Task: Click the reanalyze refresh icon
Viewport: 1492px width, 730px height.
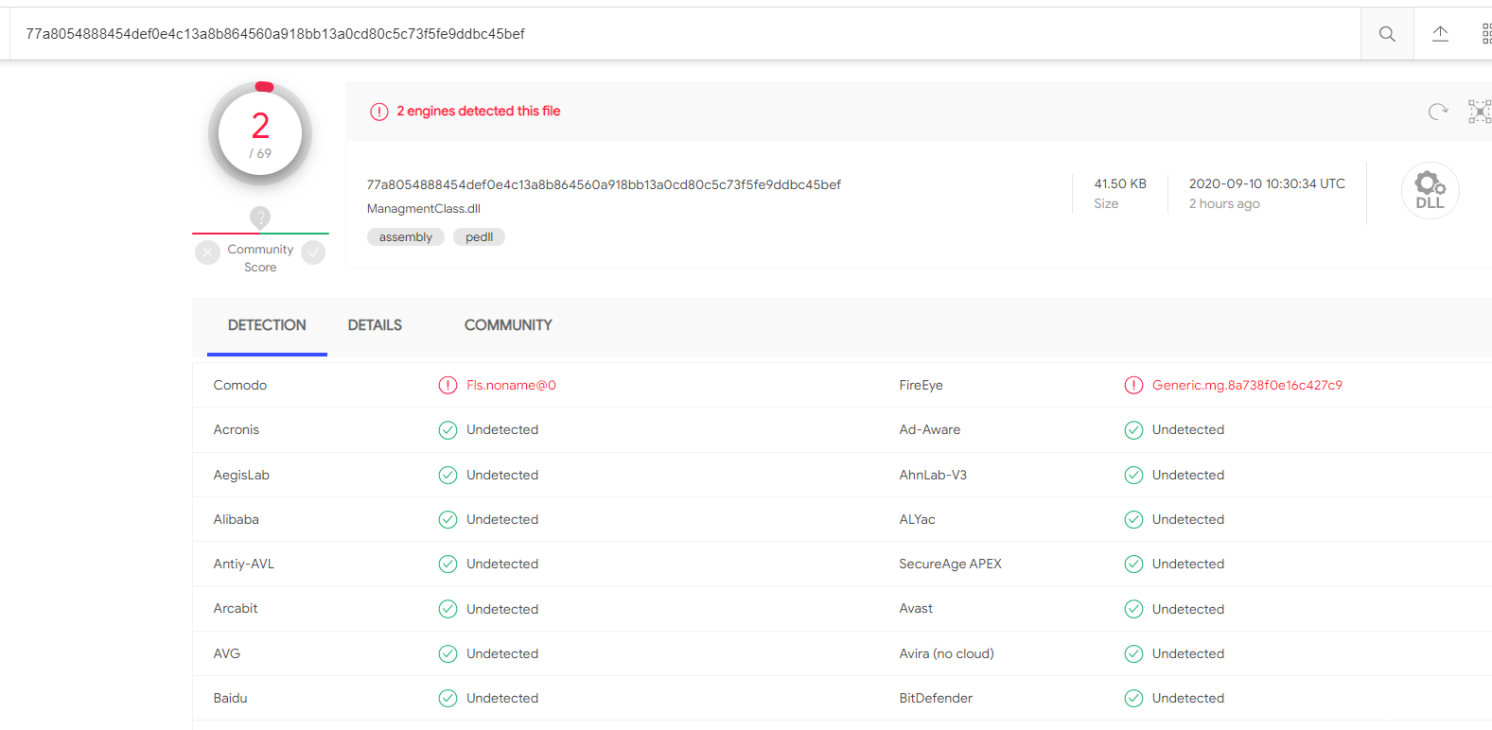Action: pos(1438,111)
